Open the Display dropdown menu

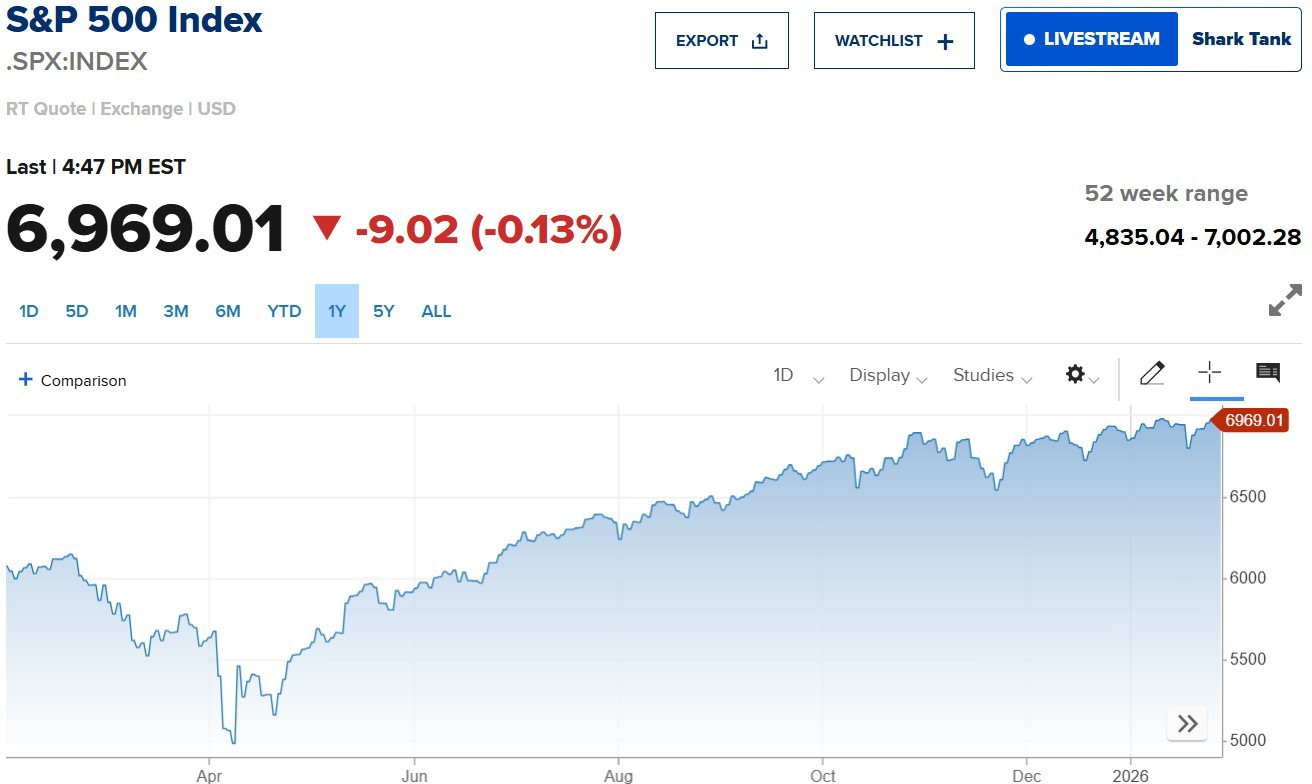pos(888,376)
